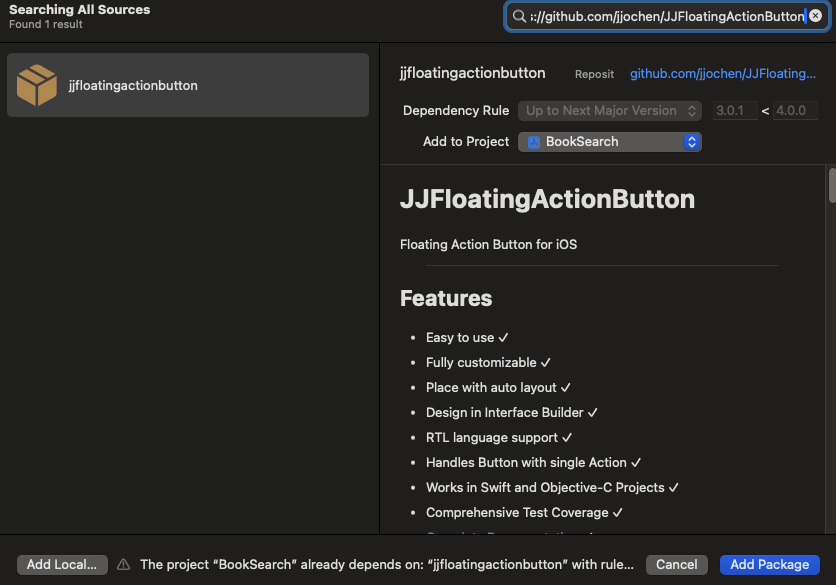
Task: Click the already-depends-on warning message
Action: point(386,564)
